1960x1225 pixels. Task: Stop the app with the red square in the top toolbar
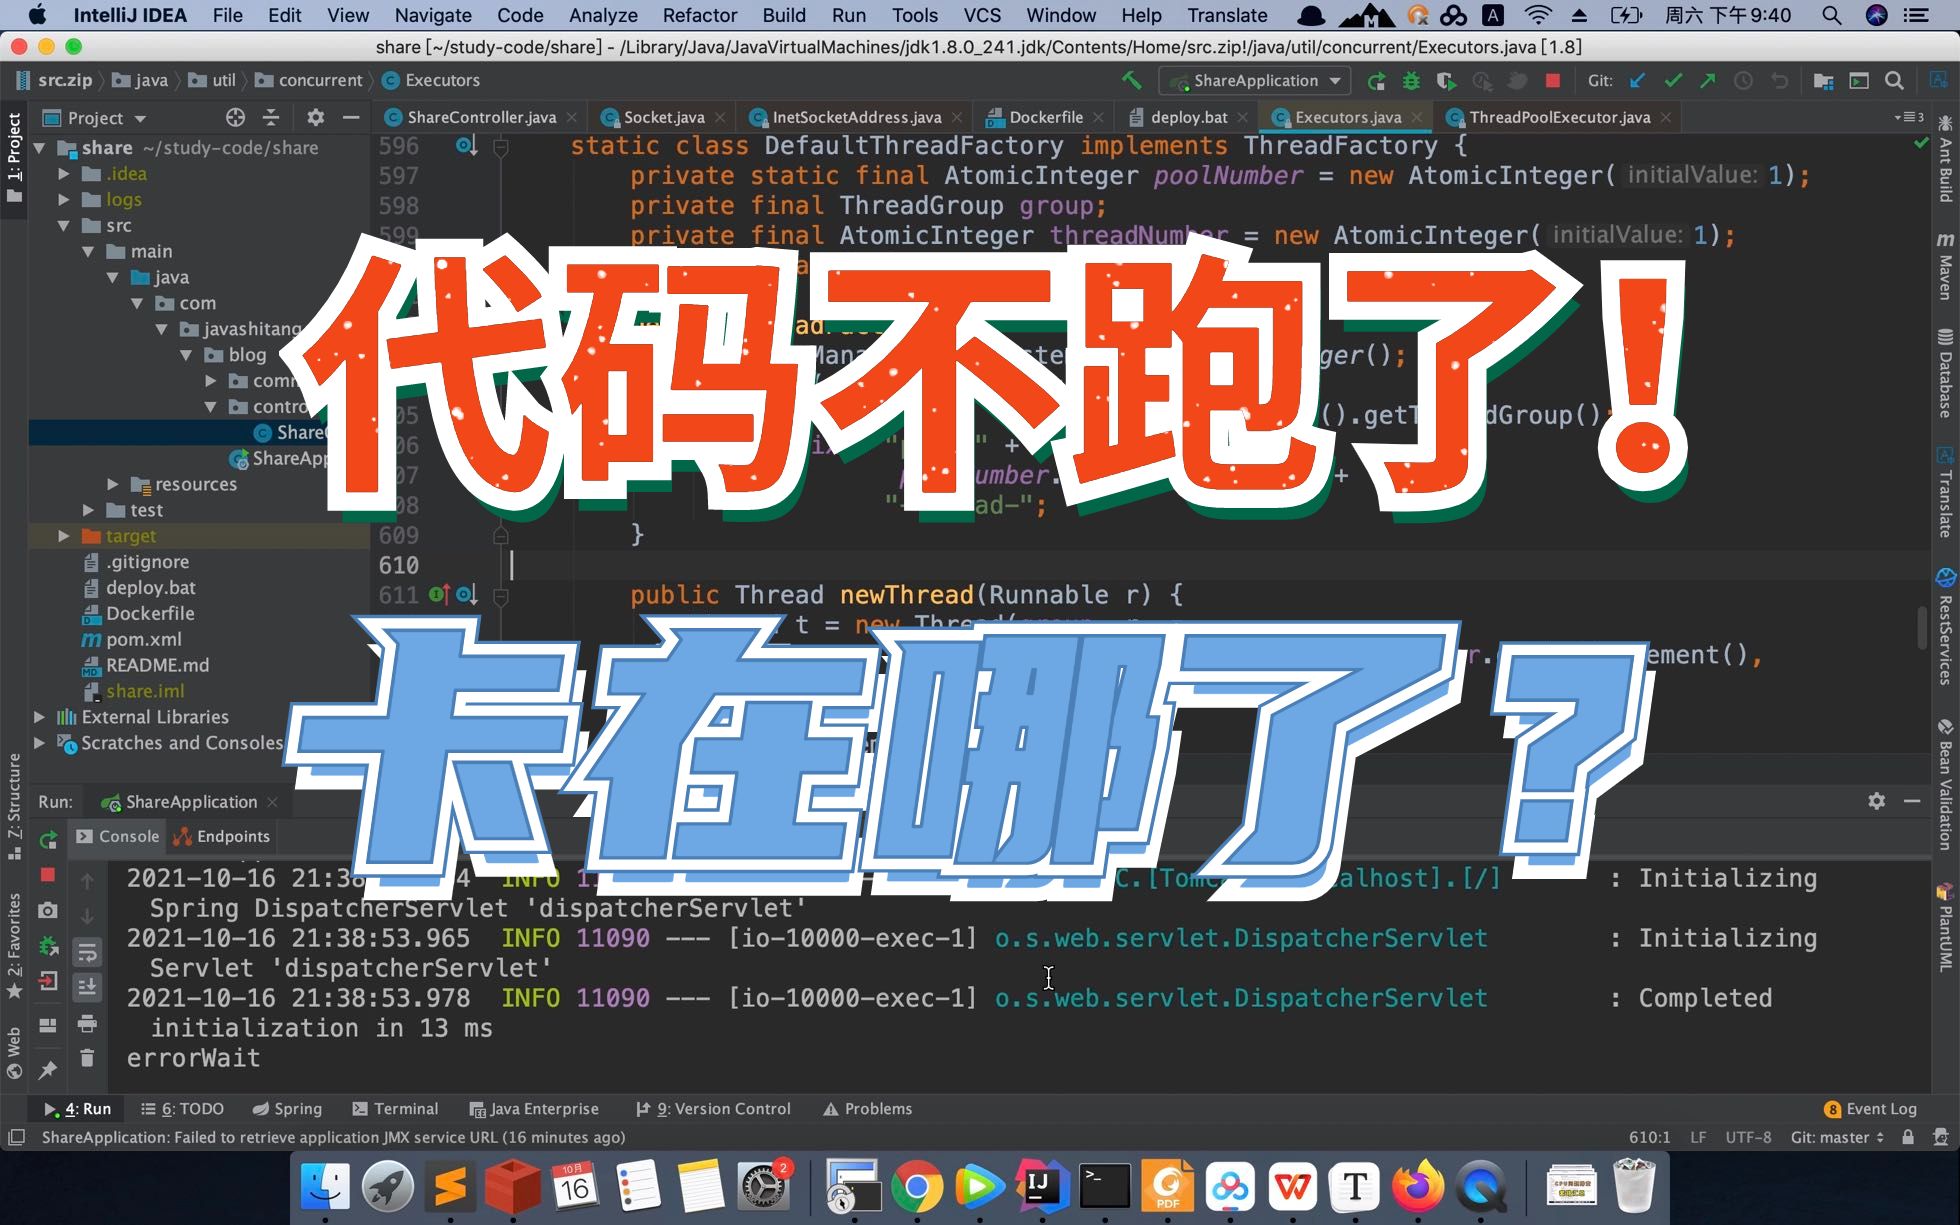pyautogui.click(x=1552, y=81)
